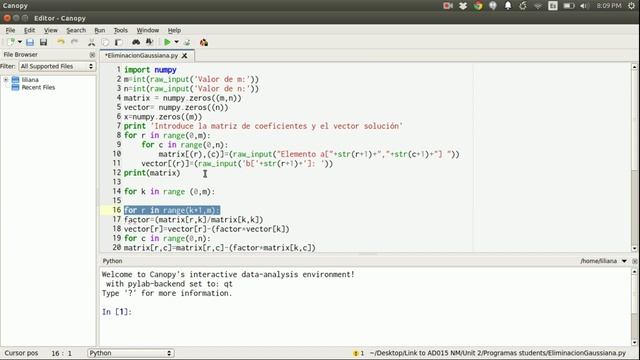Click the warning indicator in status bar
640x360 pixels.
click(x=358, y=353)
